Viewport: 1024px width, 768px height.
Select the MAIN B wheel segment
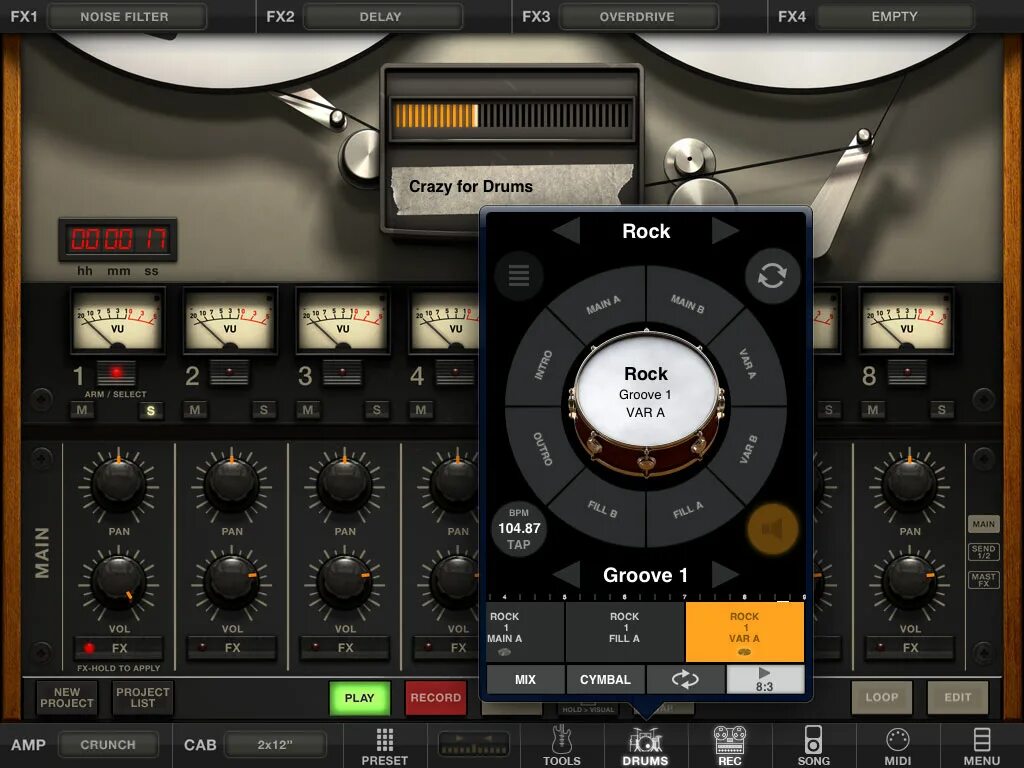[x=688, y=304]
